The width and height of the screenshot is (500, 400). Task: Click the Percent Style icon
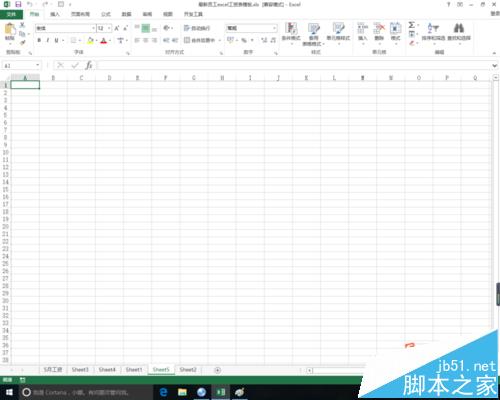[244, 40]
